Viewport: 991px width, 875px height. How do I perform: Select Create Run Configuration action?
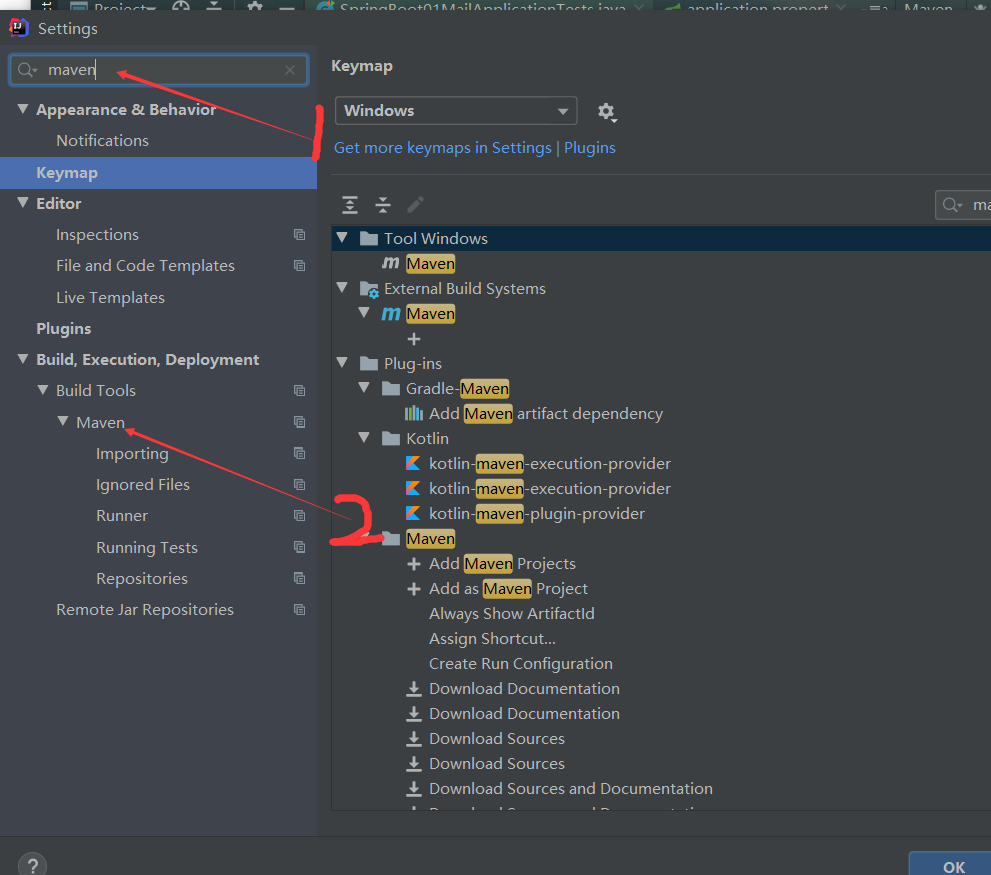pyautogui.click(x=521, y=663)
